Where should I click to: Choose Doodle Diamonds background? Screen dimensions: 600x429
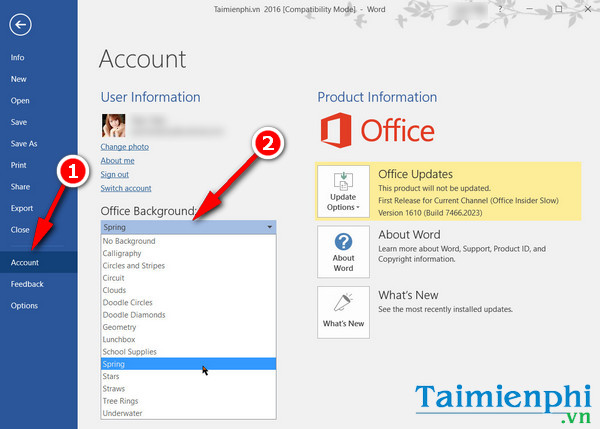(188, 315)
